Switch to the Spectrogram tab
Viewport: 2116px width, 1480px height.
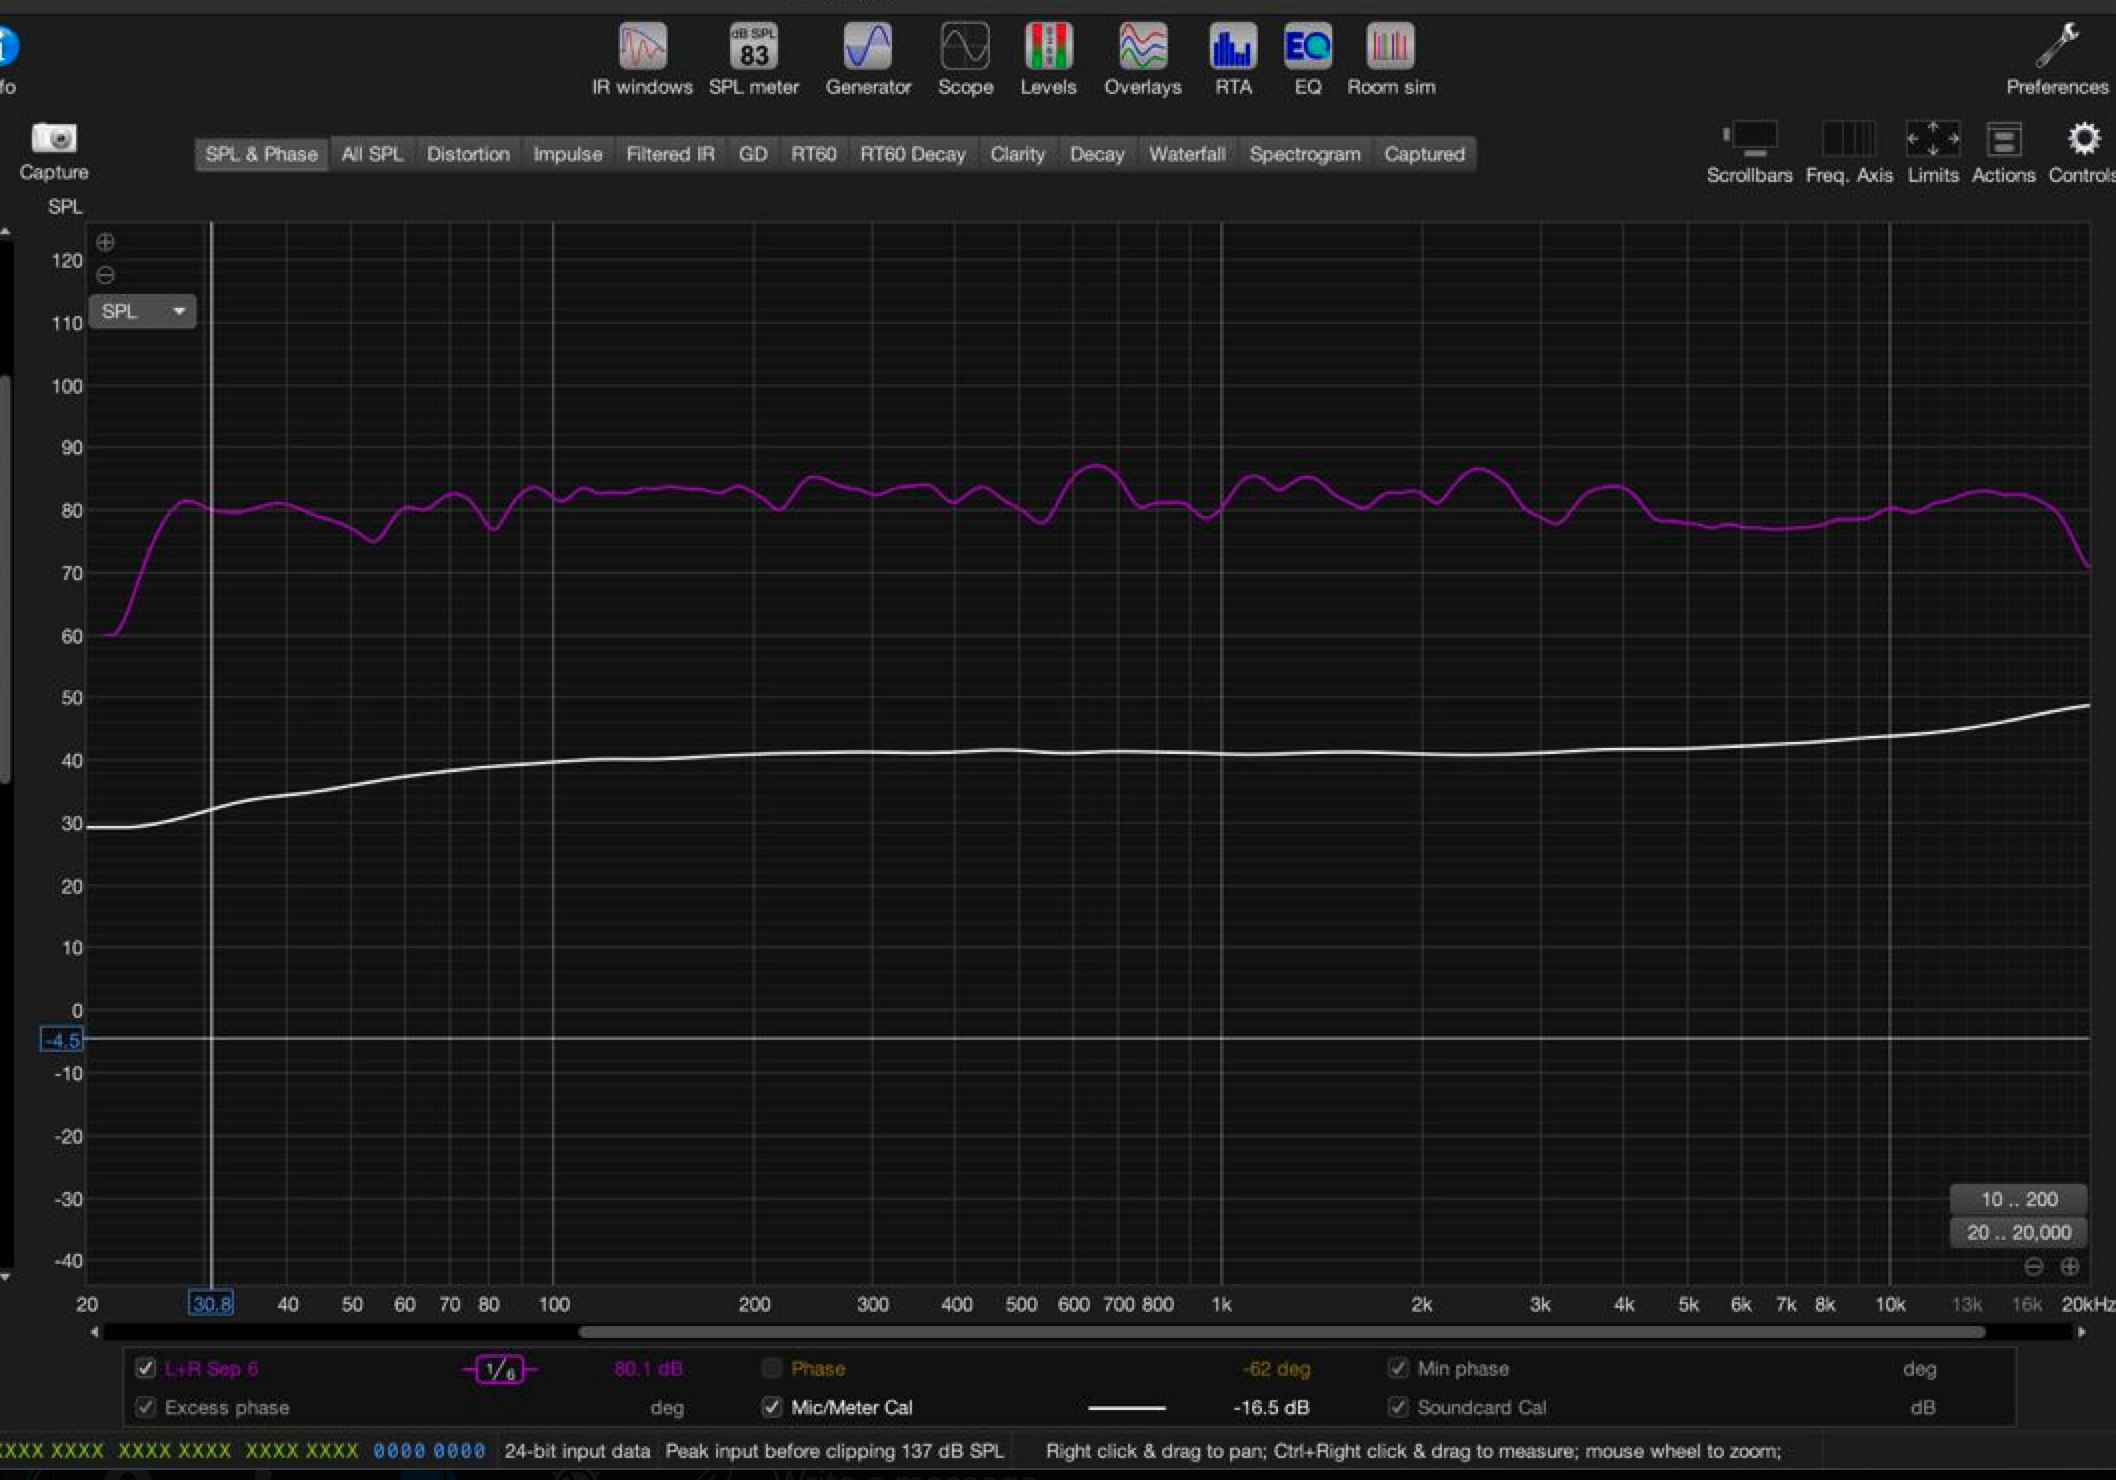point(1304,154)
